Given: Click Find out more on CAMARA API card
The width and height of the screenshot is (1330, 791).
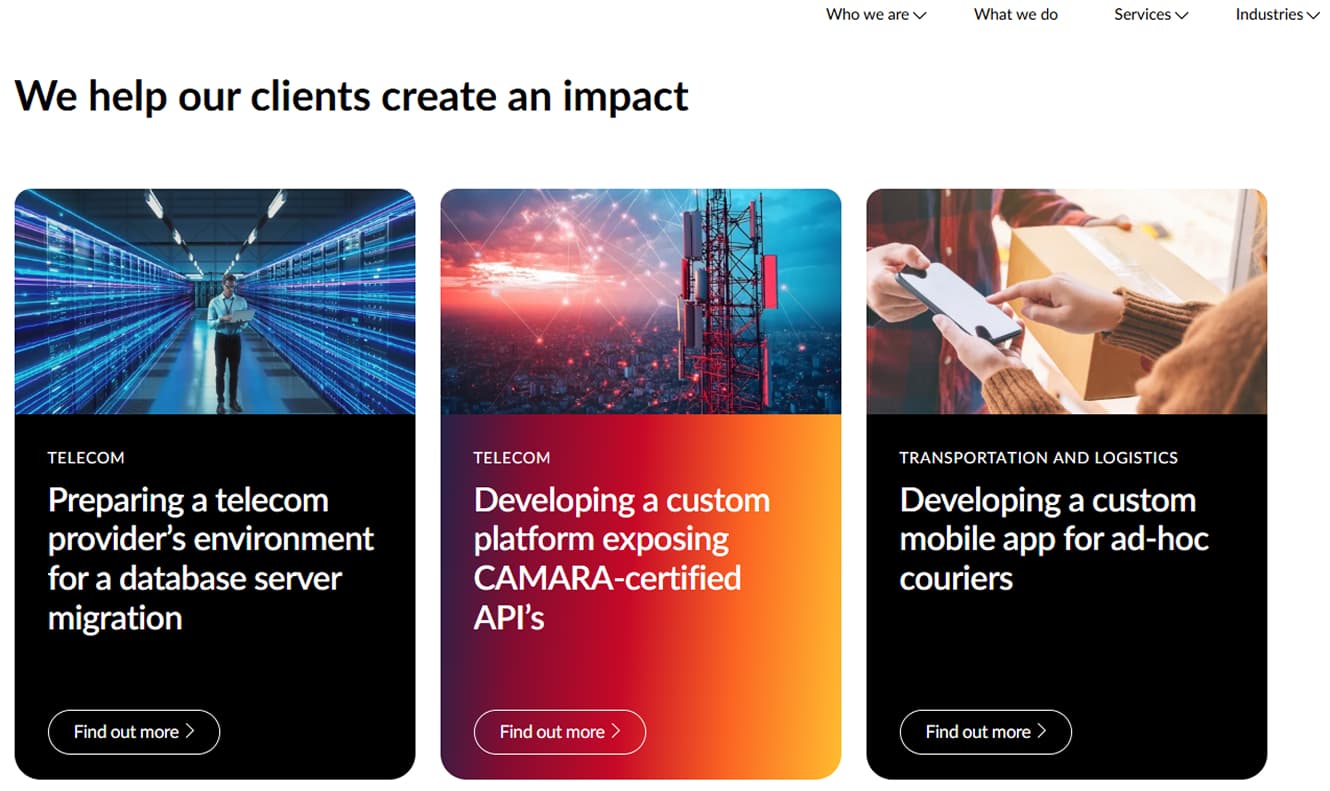Looking at the screenshot, I should (552, 732).
